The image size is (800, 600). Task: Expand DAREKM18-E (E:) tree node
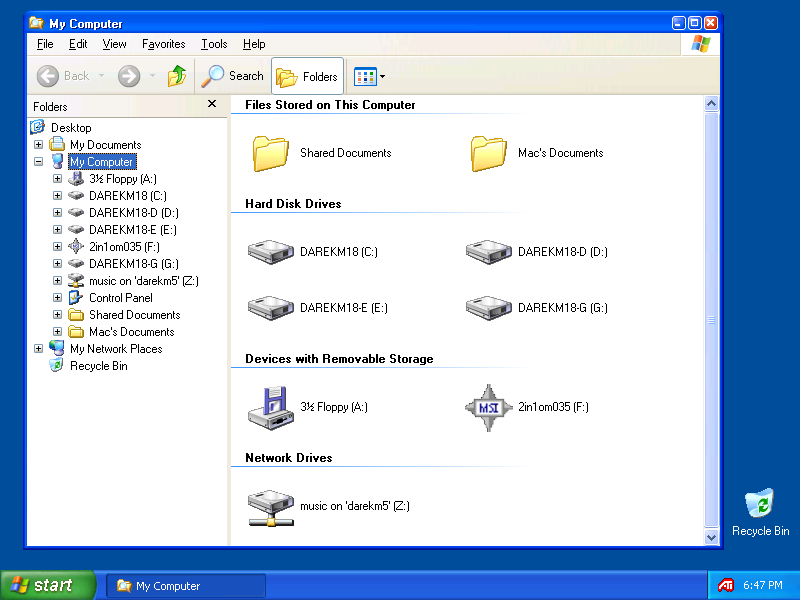click(x=57, y=230)
